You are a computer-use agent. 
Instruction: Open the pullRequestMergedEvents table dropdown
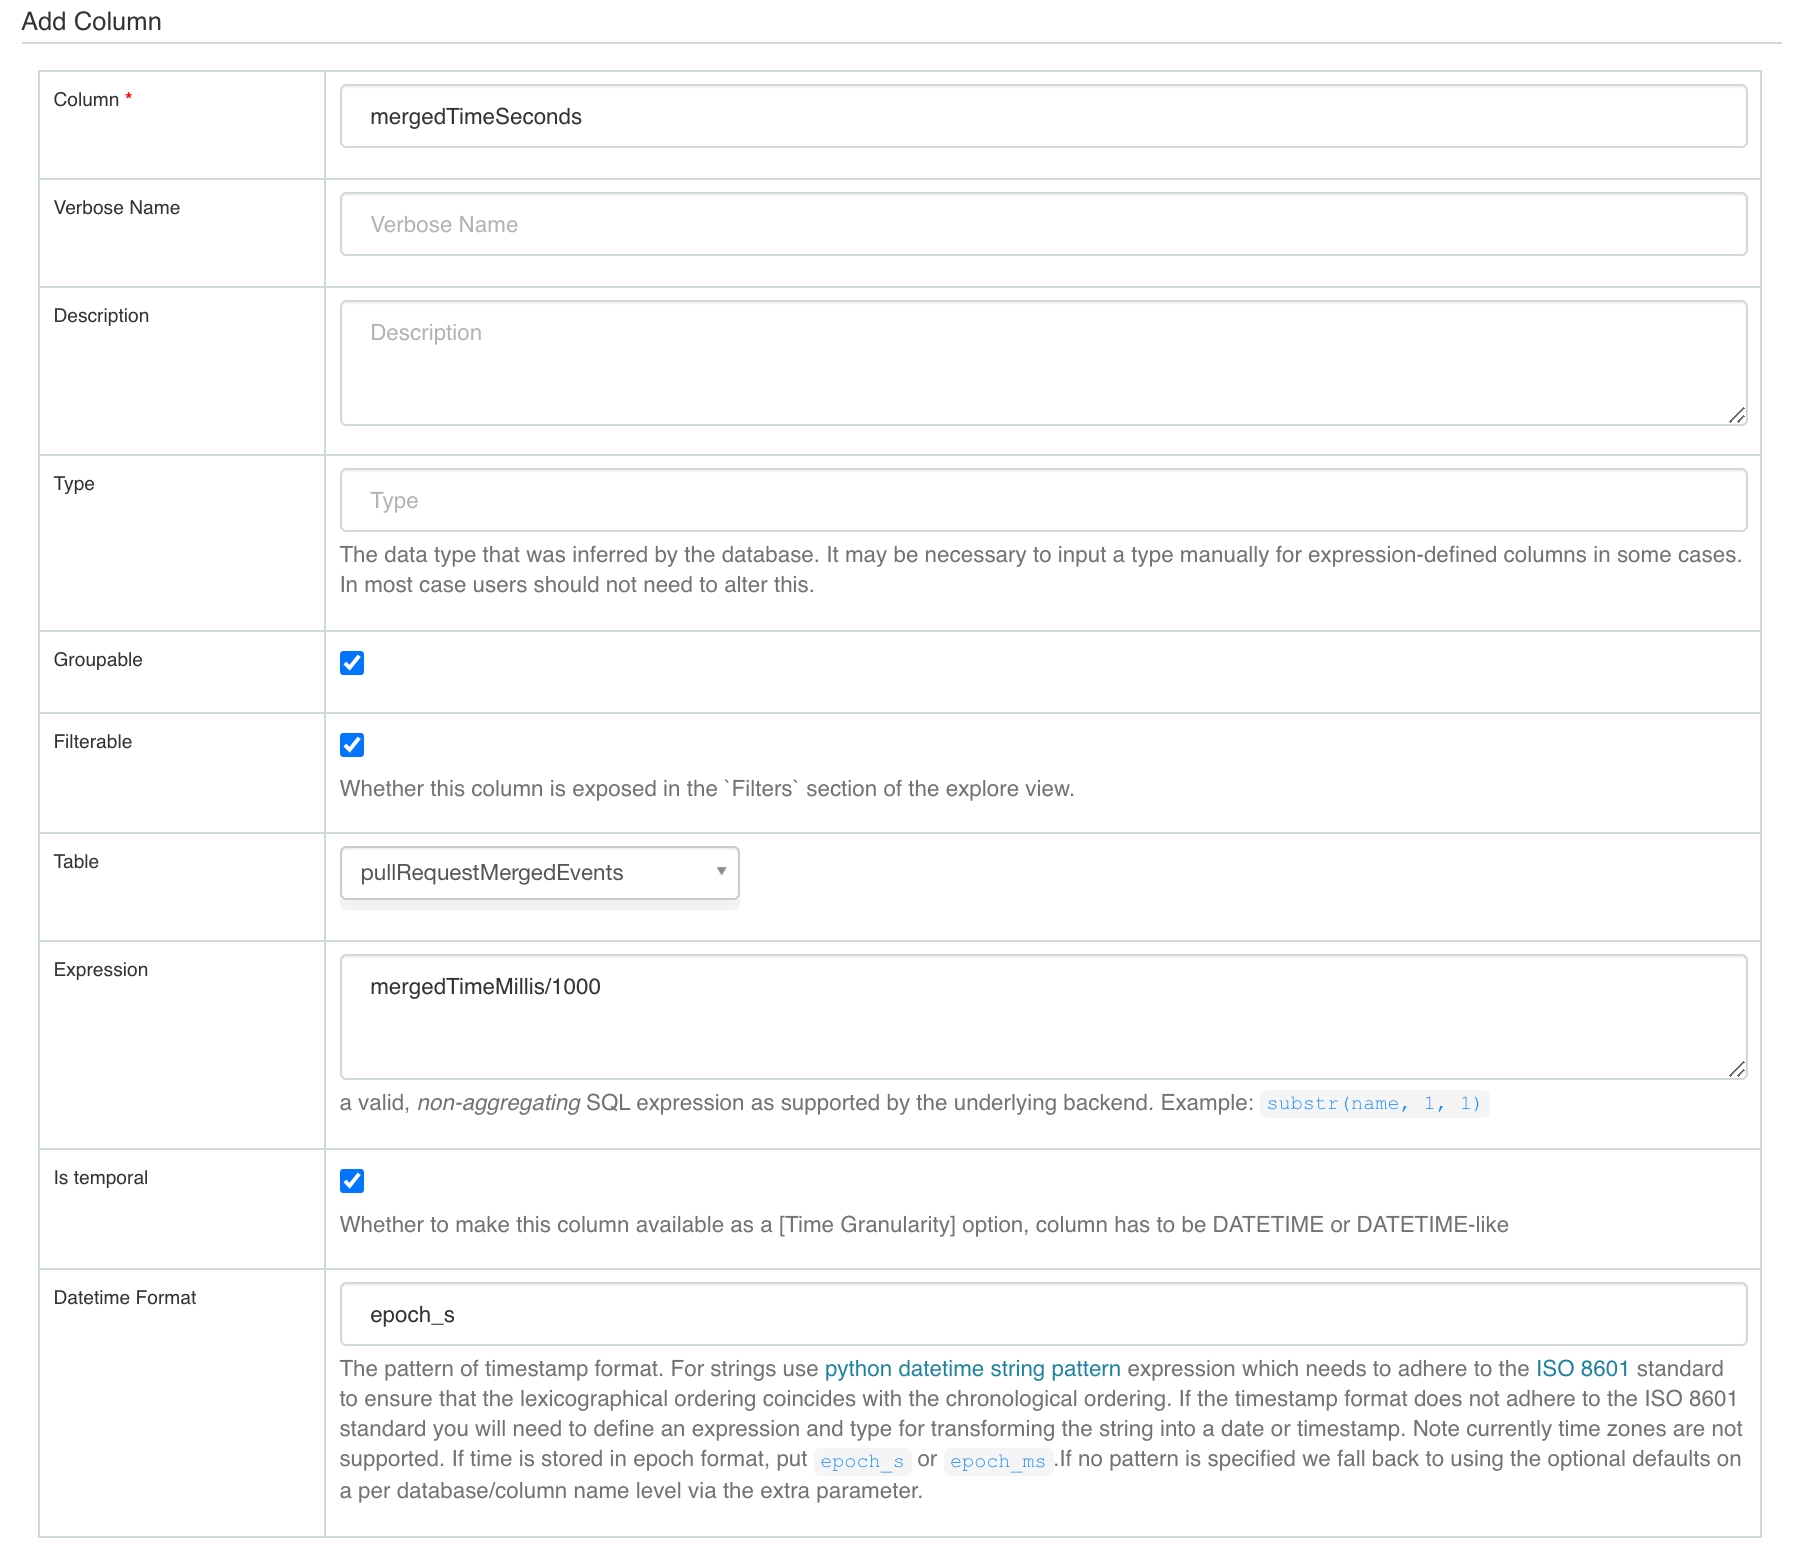tap(539, 873)
